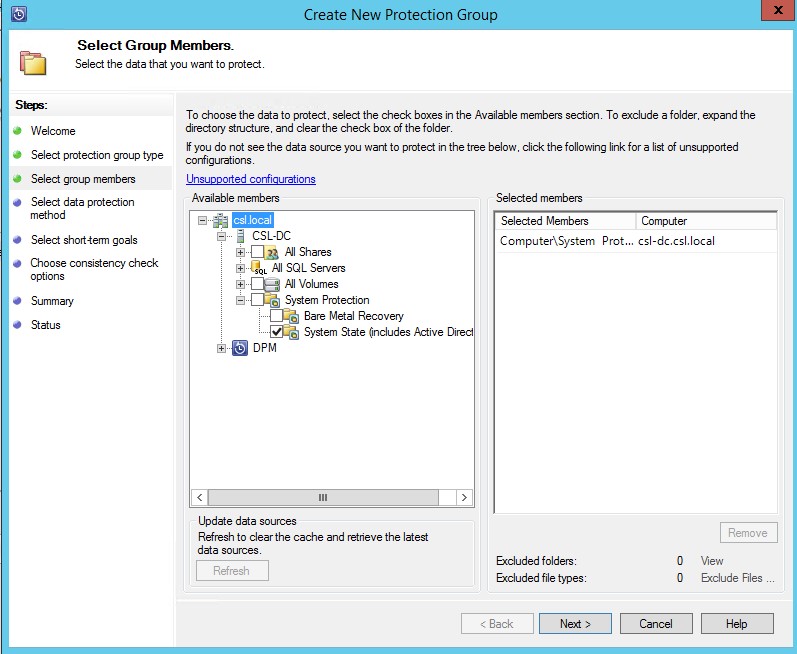This screenshot has height=654, width=797.
Task: Click the DPM server clock icon in tree
Action: coord(240,348)
